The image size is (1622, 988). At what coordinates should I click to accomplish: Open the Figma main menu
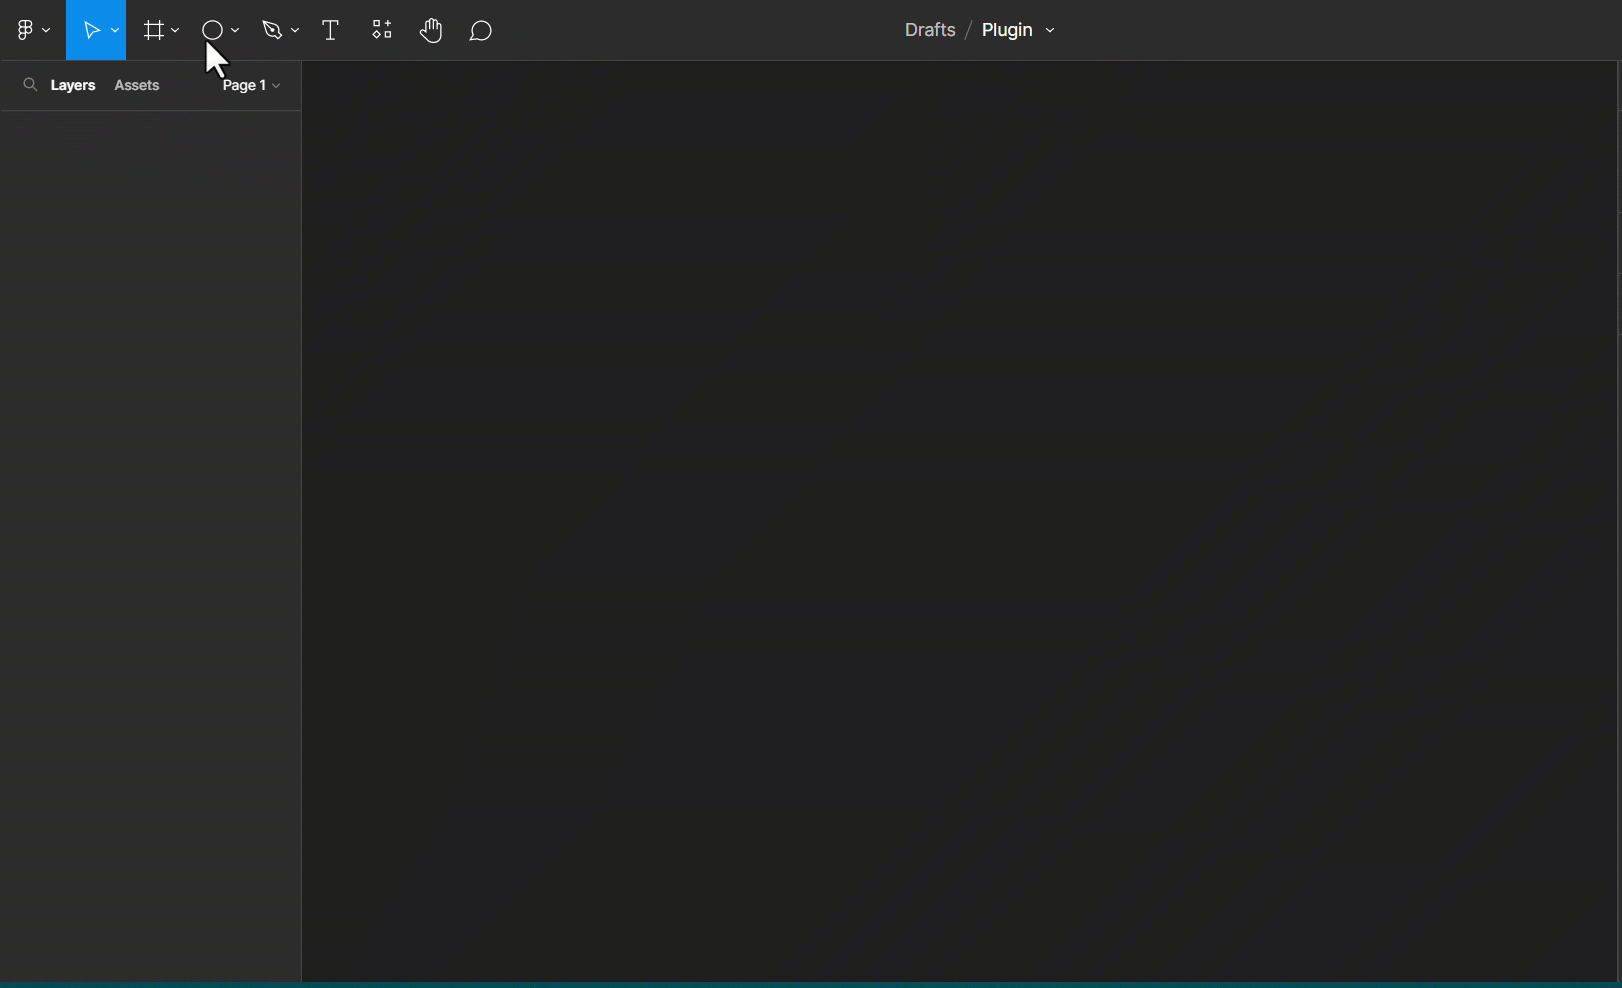(26, 29)
